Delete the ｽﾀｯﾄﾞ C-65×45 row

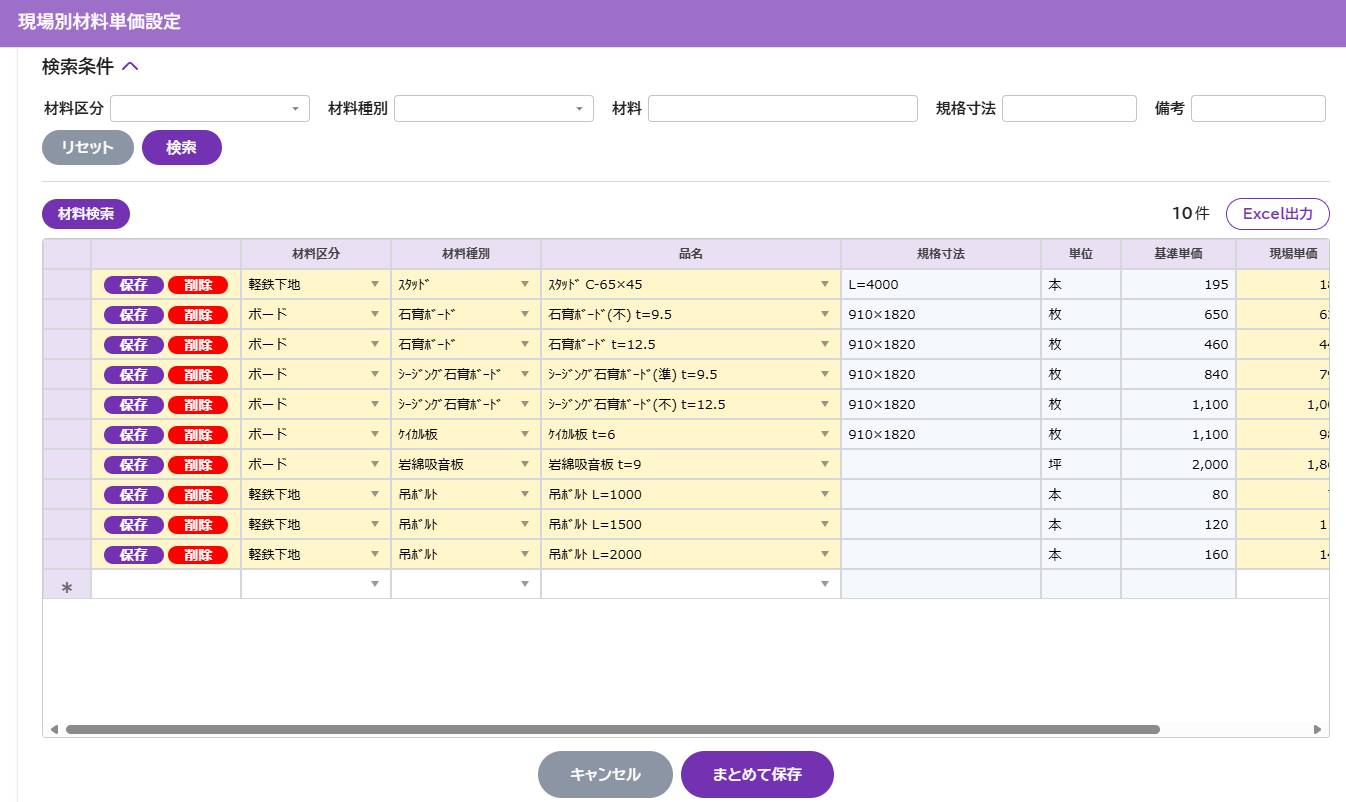point(198,285)
